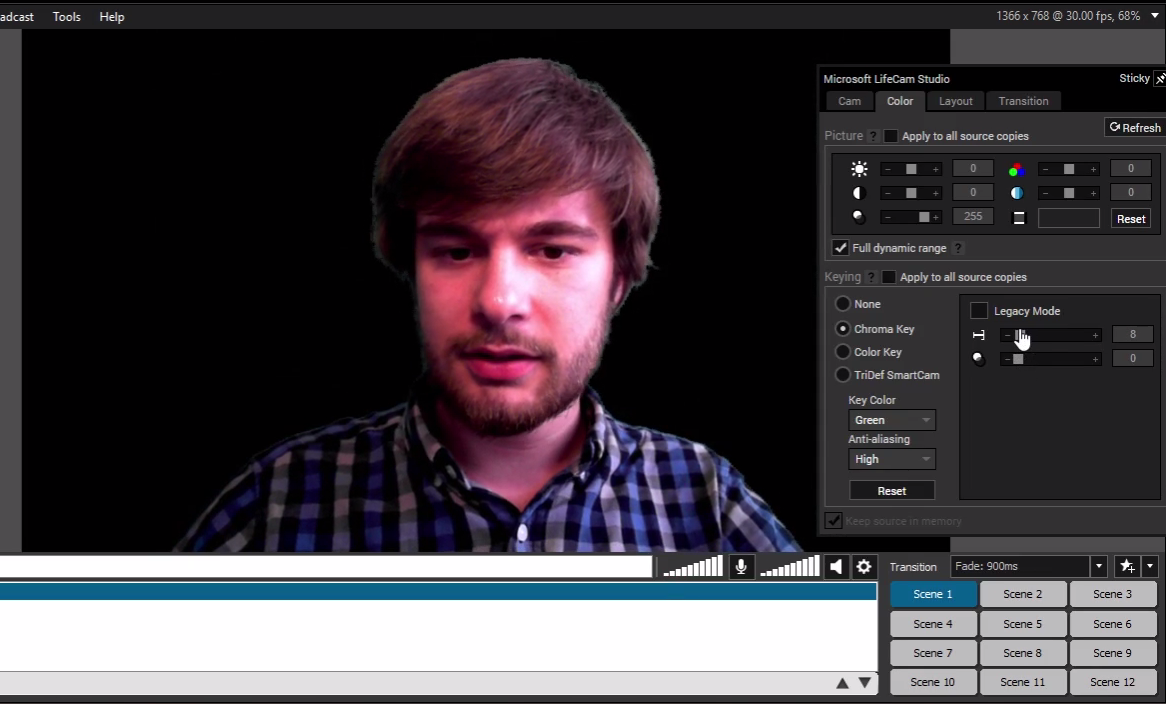
Task: Click the add transition star icon
Action: [1128, 566]
